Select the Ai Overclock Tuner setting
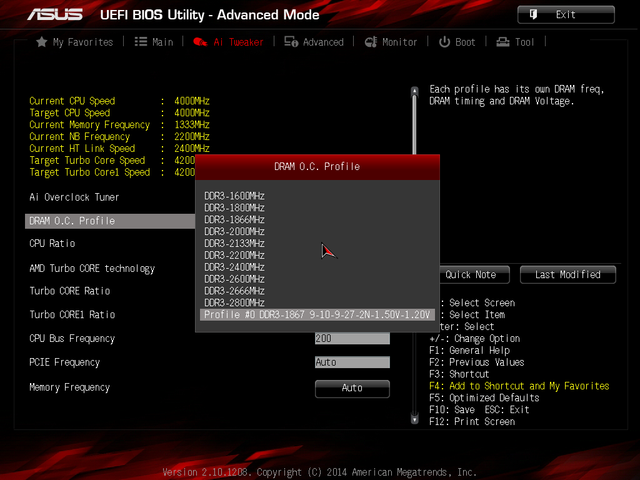The height and width of the screenshot is (480, 640). coord(74,197)
